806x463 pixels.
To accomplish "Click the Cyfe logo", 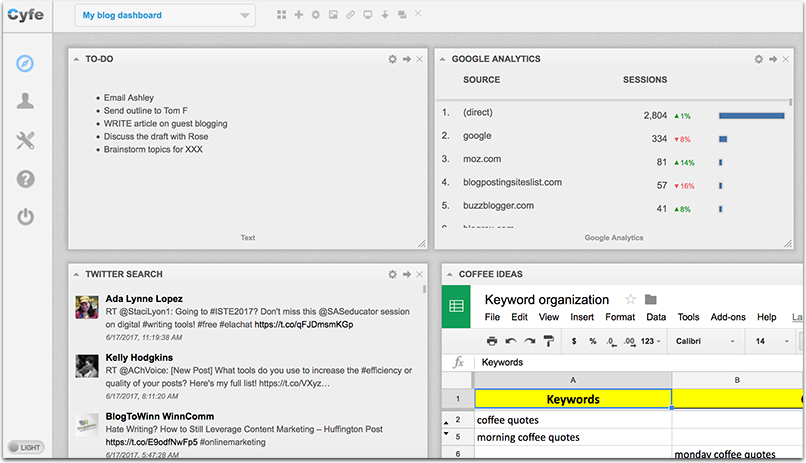I will [x=27, y=15].
